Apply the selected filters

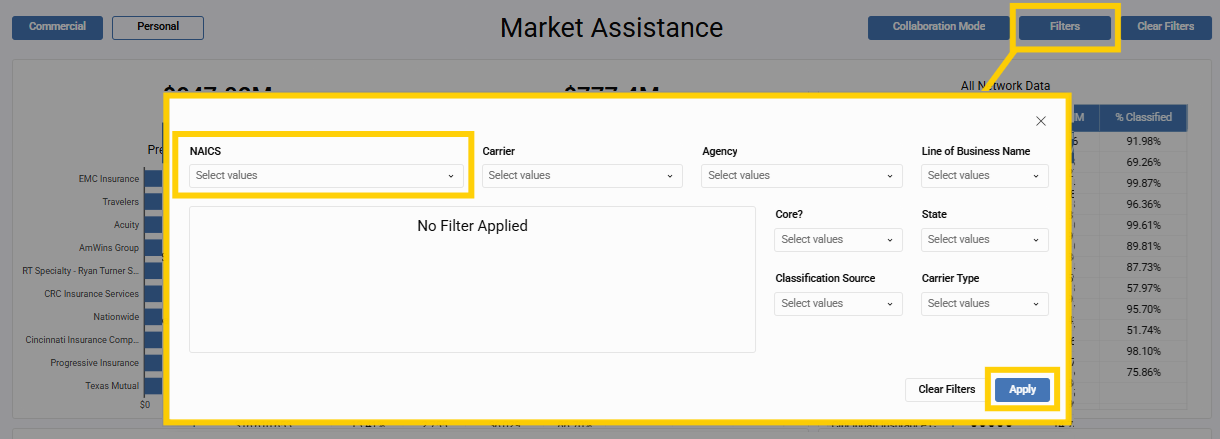point(1022,389)
